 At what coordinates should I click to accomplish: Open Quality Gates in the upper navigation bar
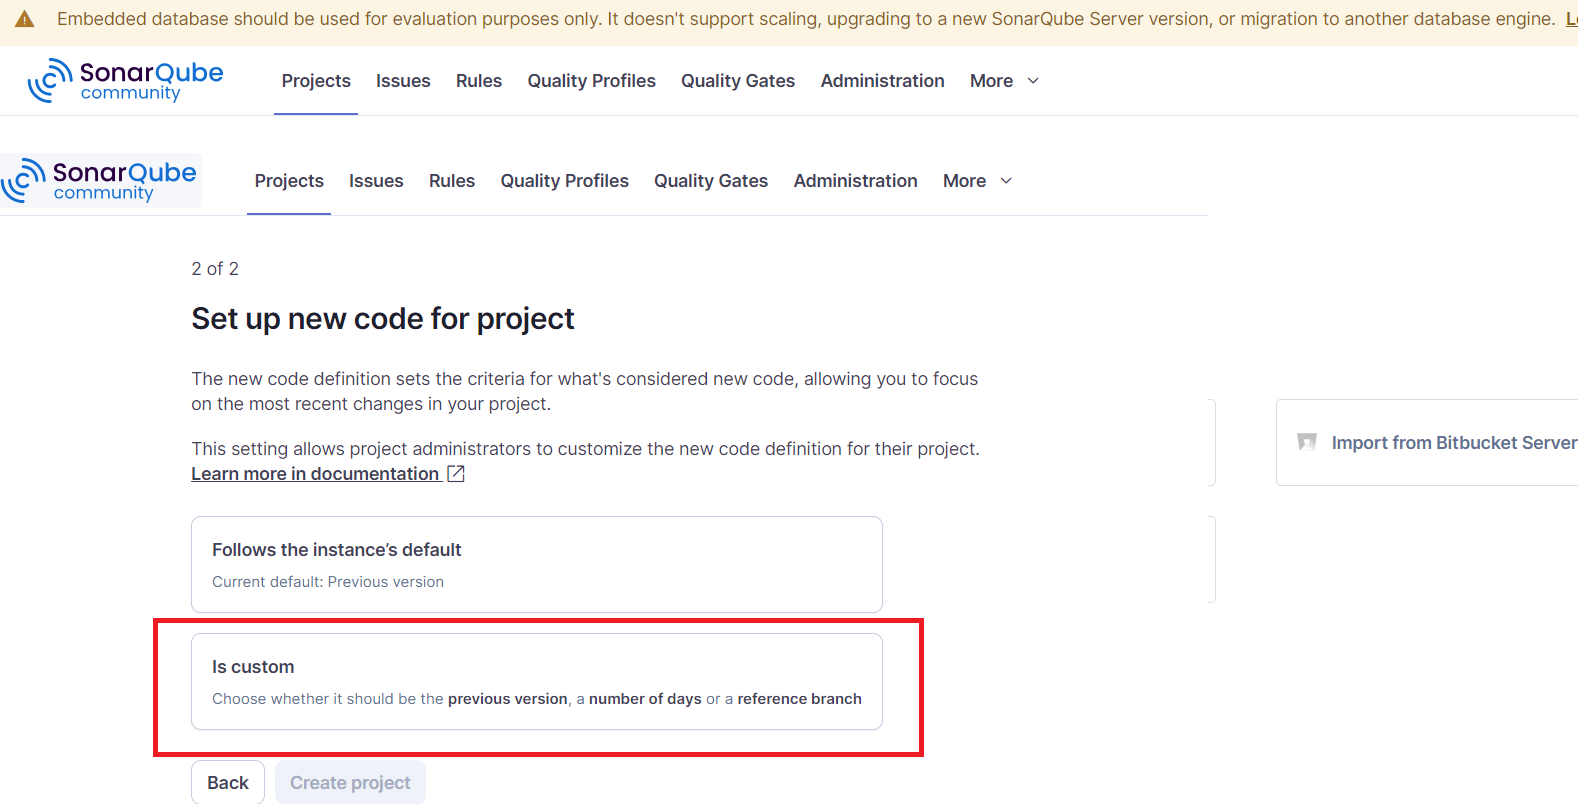(738, 81)
